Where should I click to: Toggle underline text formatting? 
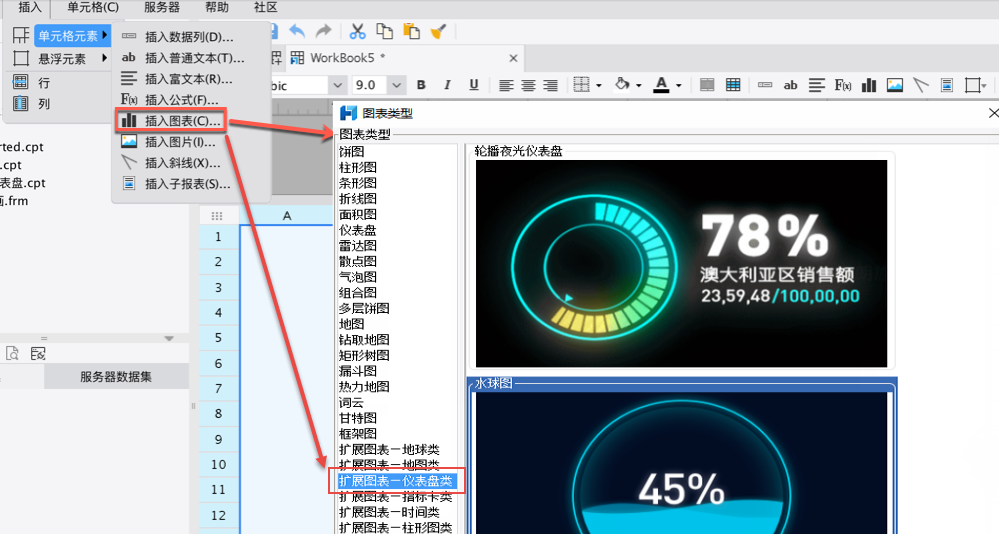click(473, 85)
